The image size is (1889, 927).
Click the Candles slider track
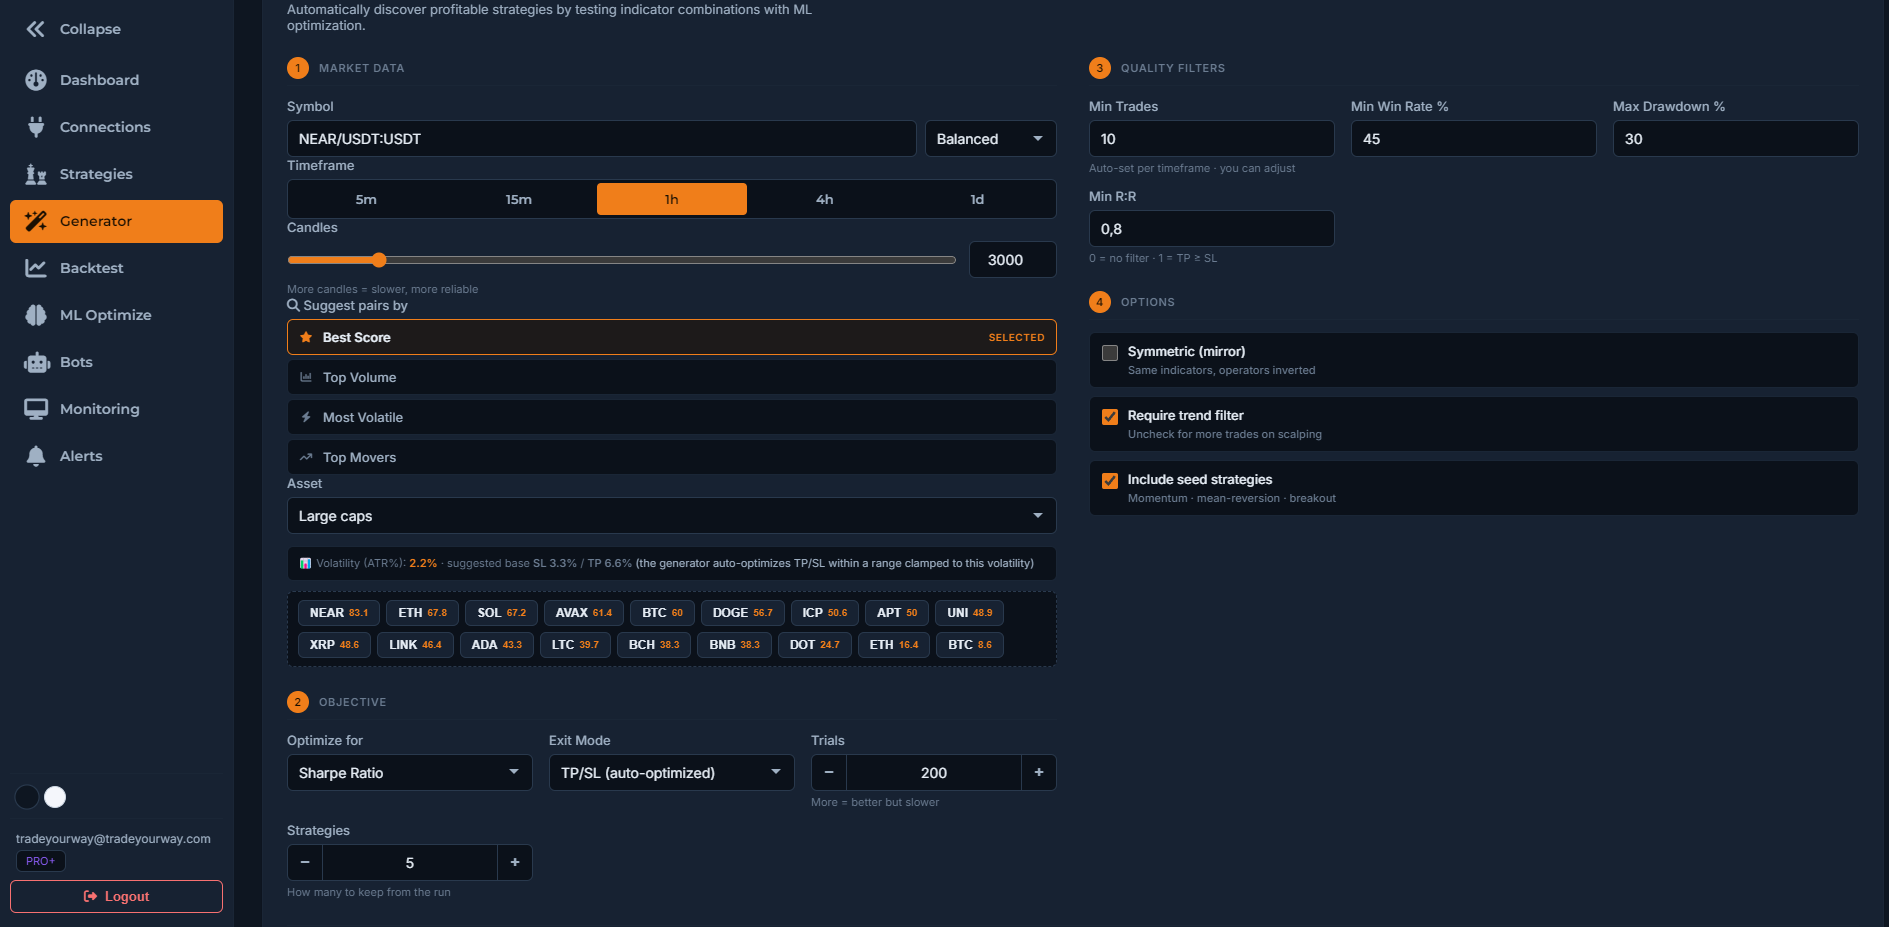[x=621, y=260]
